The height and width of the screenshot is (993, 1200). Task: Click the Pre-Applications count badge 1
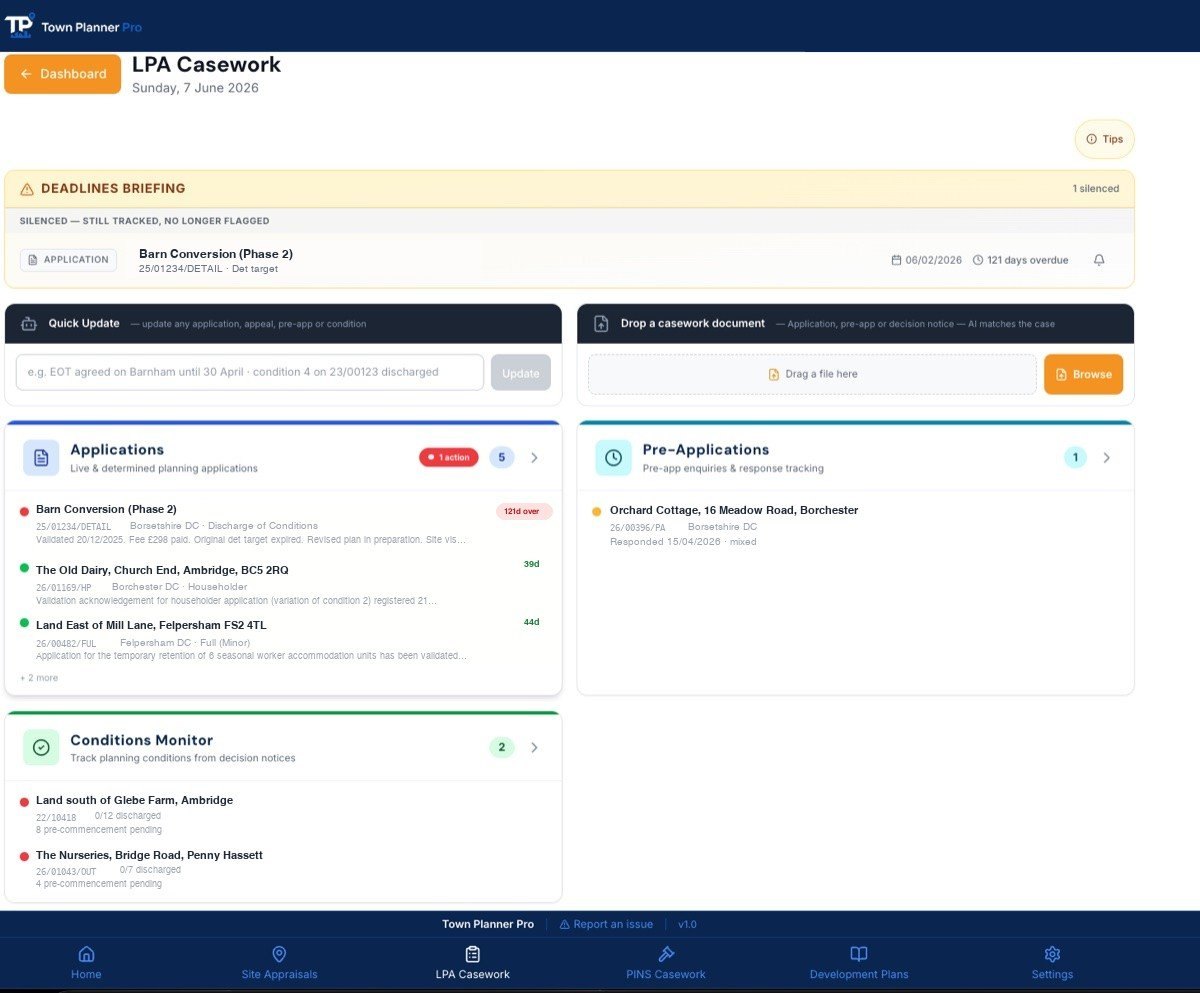1075,457
